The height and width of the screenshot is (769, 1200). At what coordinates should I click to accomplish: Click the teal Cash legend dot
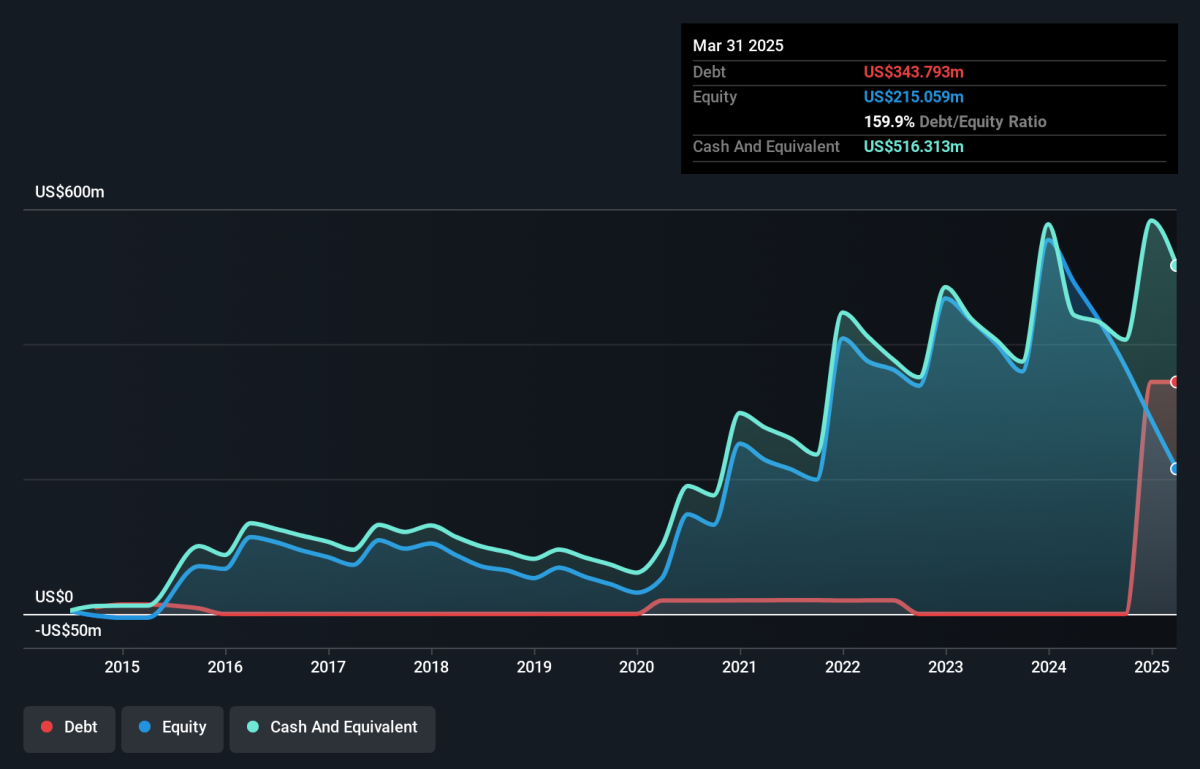[253, 728]
